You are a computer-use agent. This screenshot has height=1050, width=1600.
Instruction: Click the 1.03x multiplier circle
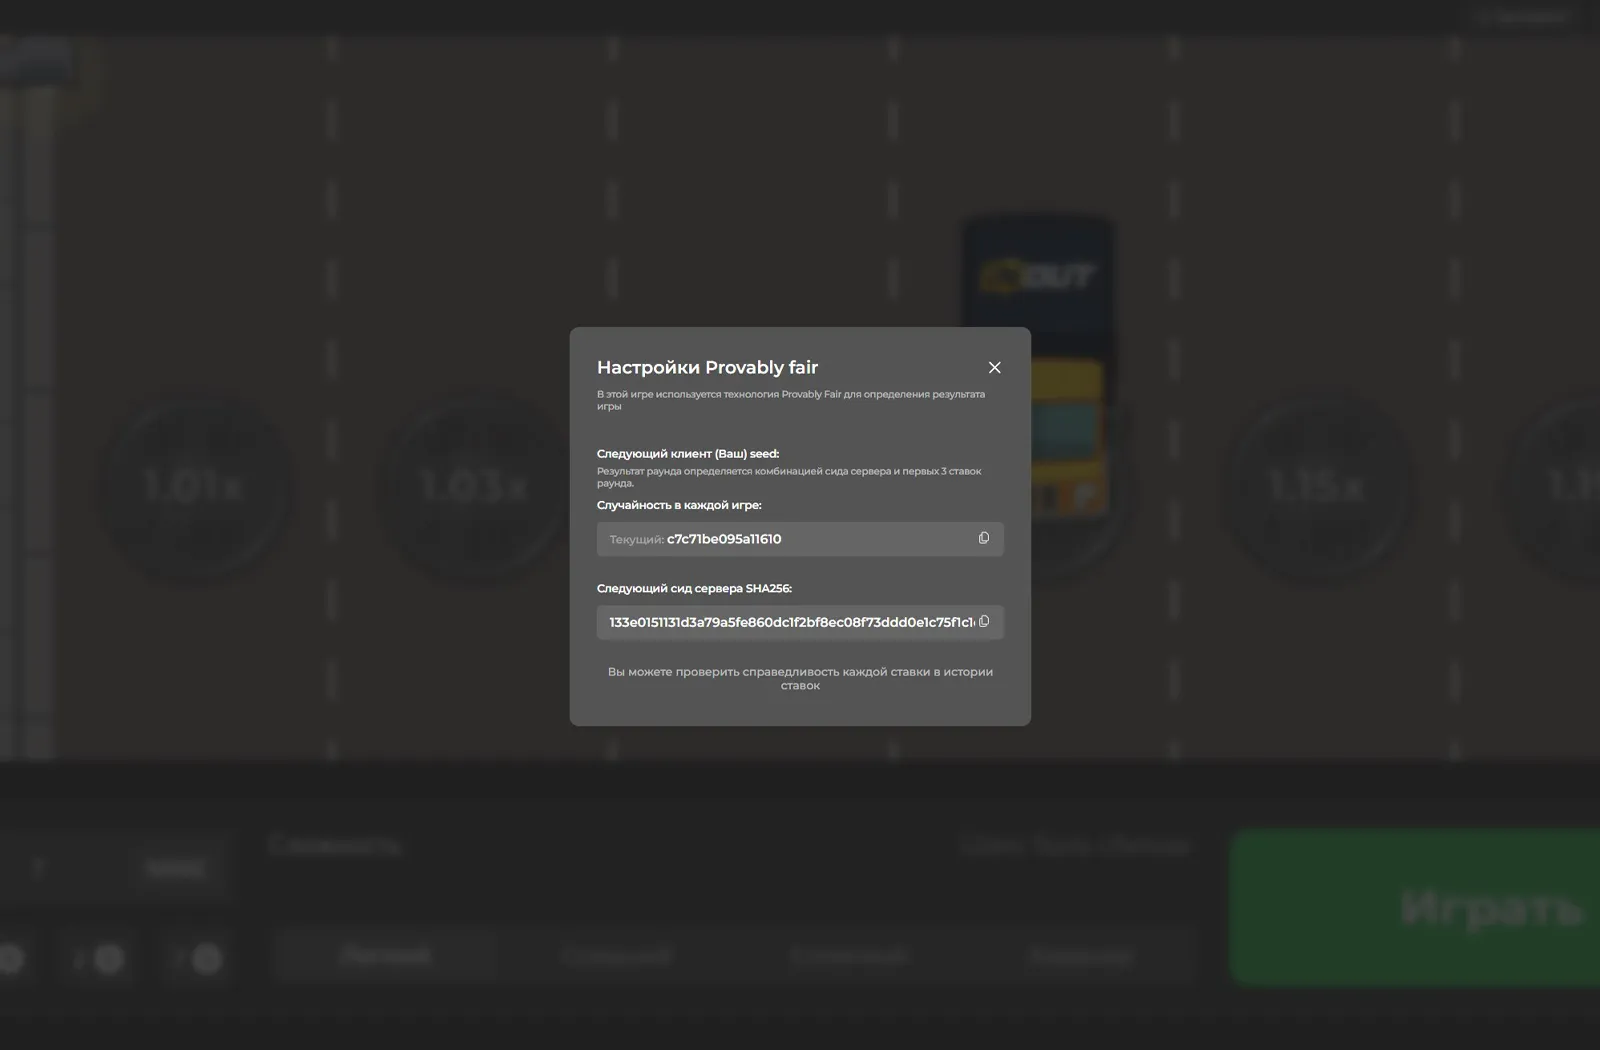[474, 487]
